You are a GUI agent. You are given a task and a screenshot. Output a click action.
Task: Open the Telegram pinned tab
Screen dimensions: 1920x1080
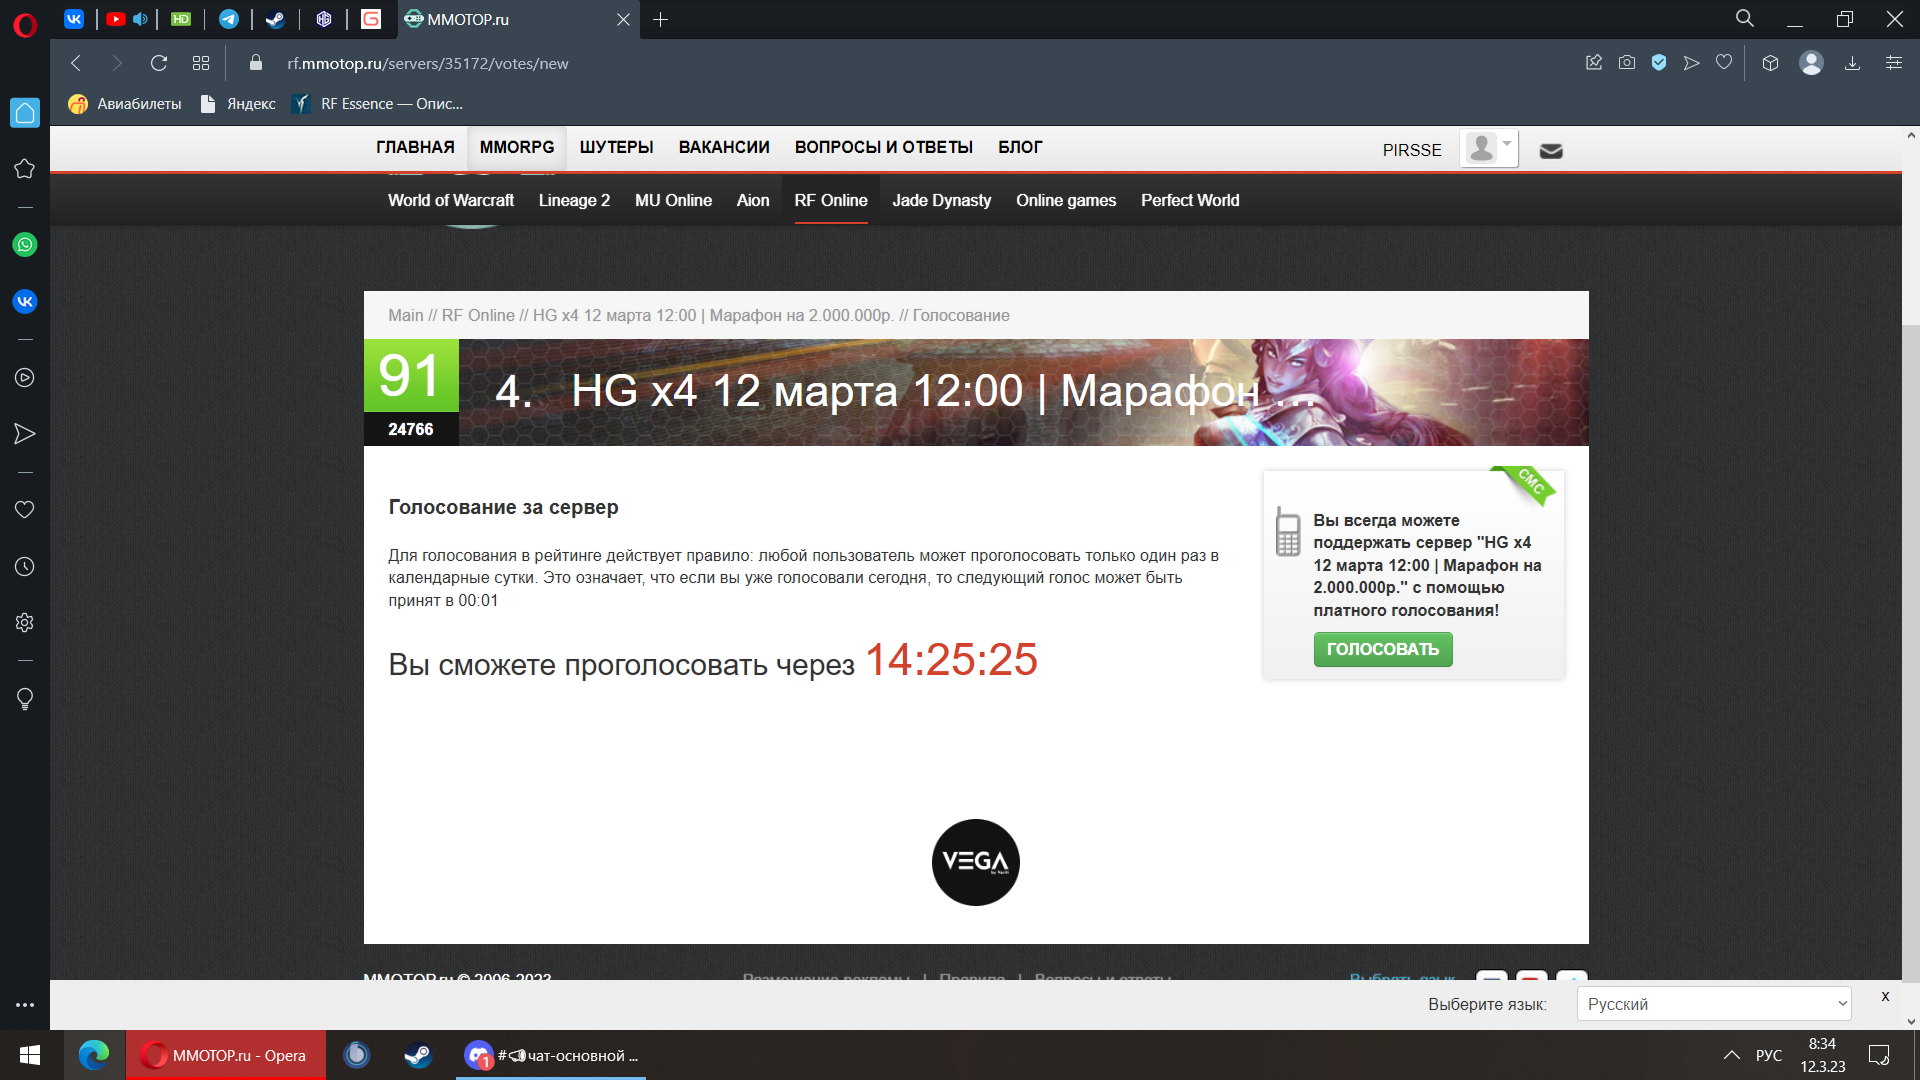[x=229, y=19]
